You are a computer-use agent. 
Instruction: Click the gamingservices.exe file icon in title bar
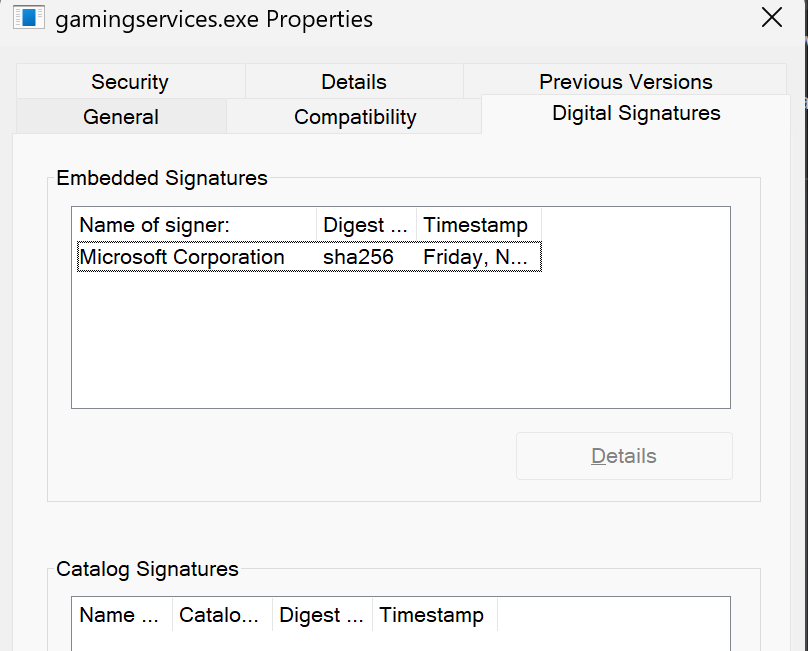coord(28,18)
